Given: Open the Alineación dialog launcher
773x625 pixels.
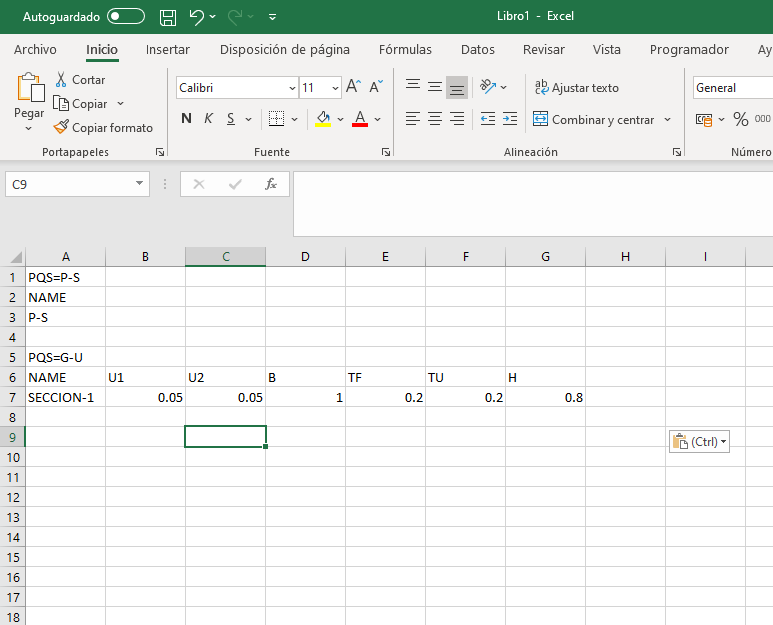Looking at the screenshot, I should coord(677,152).
